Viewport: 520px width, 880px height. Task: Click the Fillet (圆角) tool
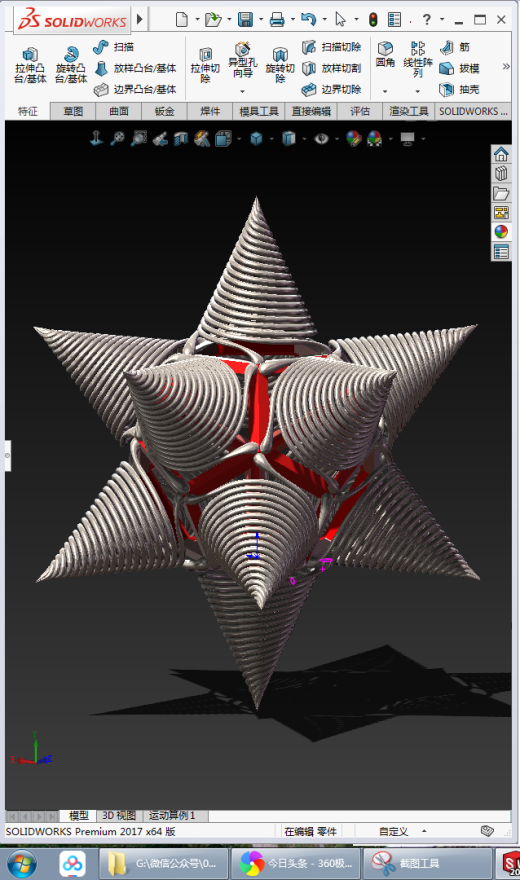[x=385, y=54]
